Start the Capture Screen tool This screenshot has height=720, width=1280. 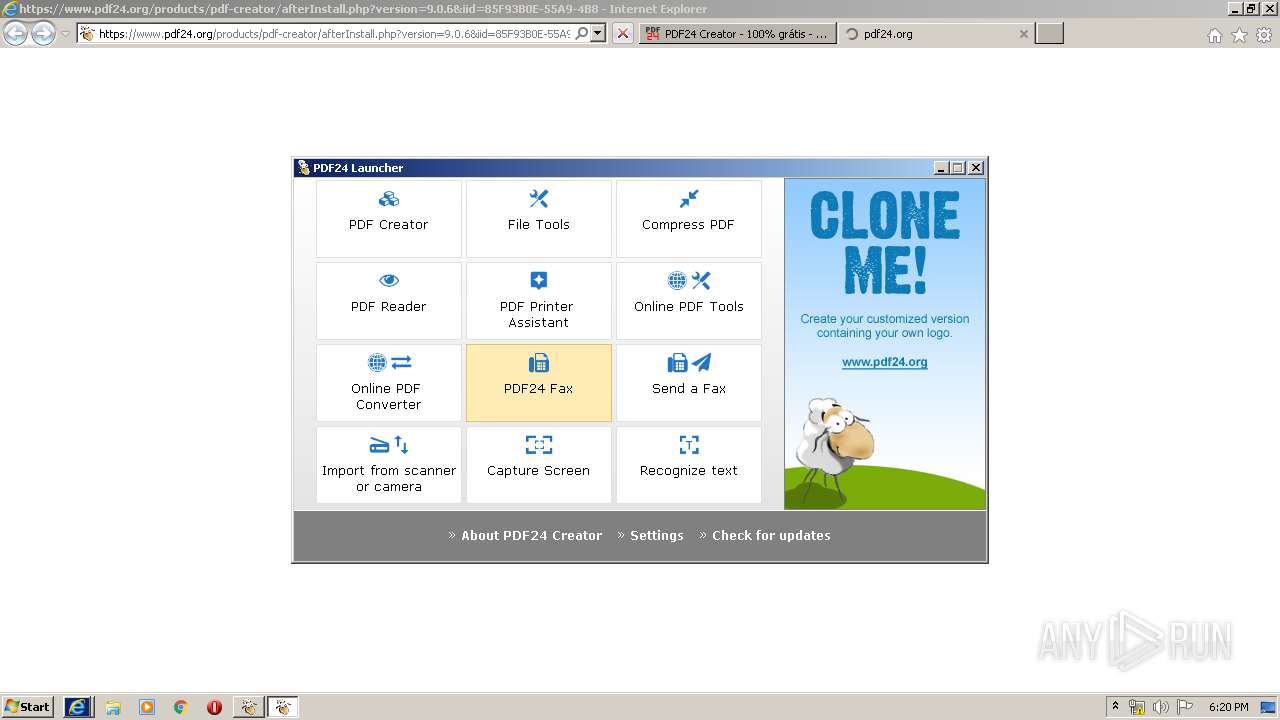tap(539, 464)
